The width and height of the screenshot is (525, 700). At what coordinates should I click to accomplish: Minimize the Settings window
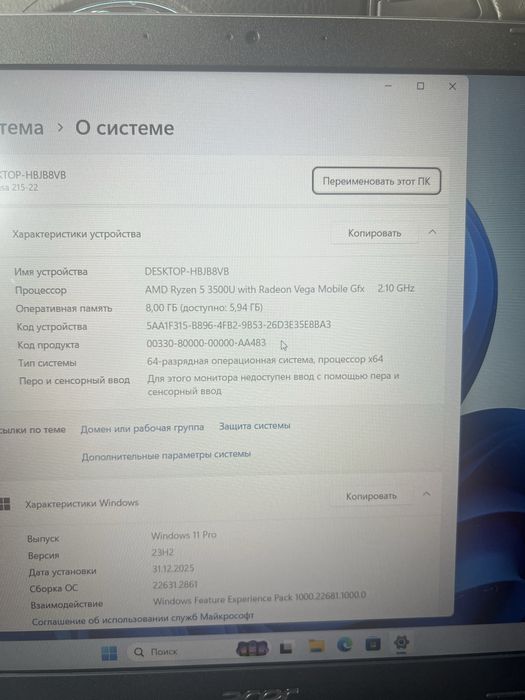pos(388,85)
